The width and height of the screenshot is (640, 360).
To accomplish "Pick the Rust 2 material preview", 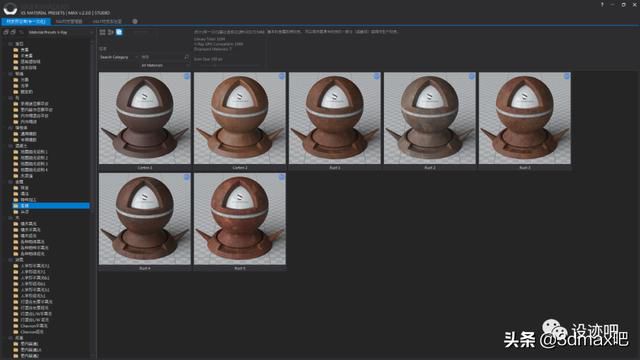I will coord(430,118).
